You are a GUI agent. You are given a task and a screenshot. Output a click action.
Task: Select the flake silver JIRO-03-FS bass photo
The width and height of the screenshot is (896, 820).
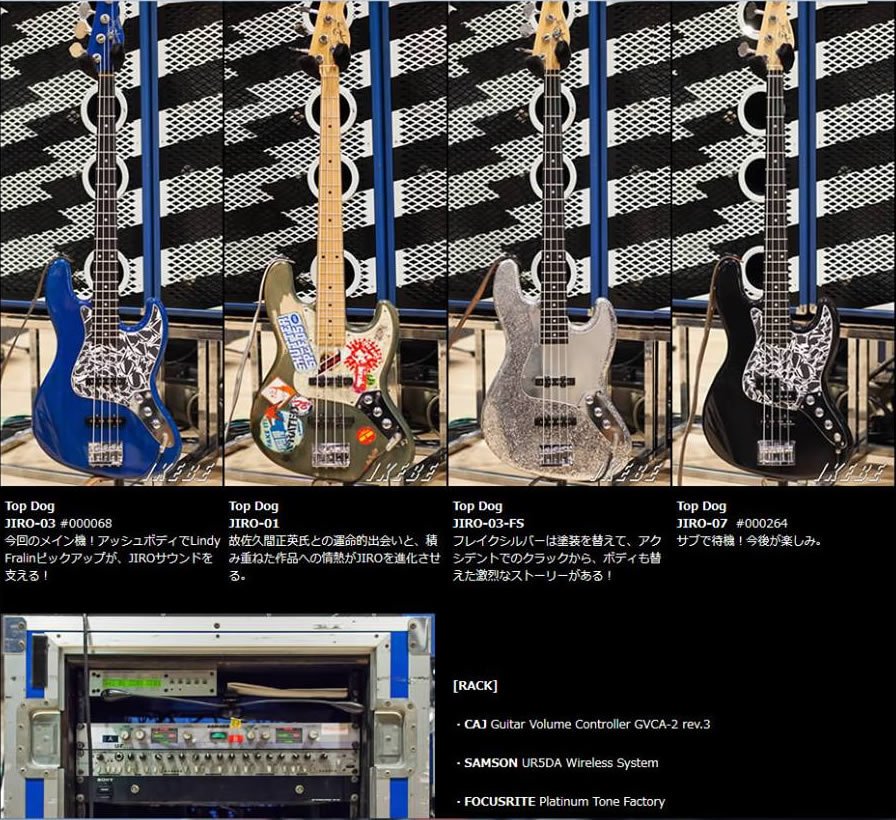click(x=559, y=243)
